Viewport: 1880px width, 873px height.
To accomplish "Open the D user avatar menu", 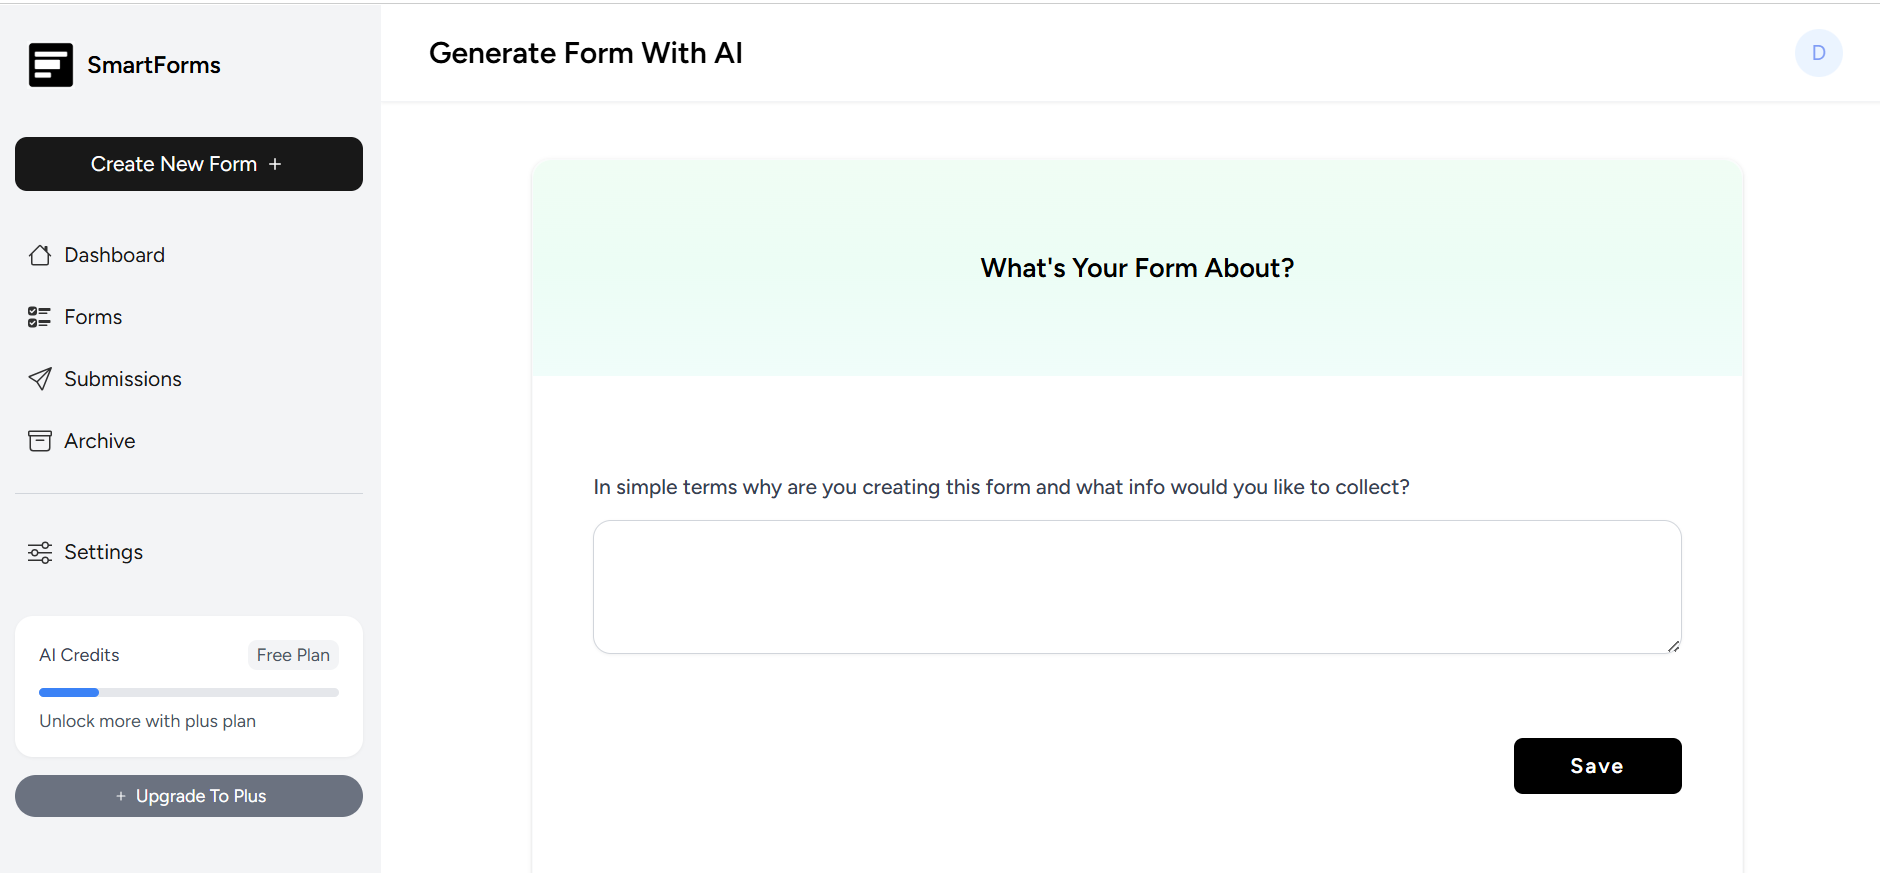I will click(1818, 53).
